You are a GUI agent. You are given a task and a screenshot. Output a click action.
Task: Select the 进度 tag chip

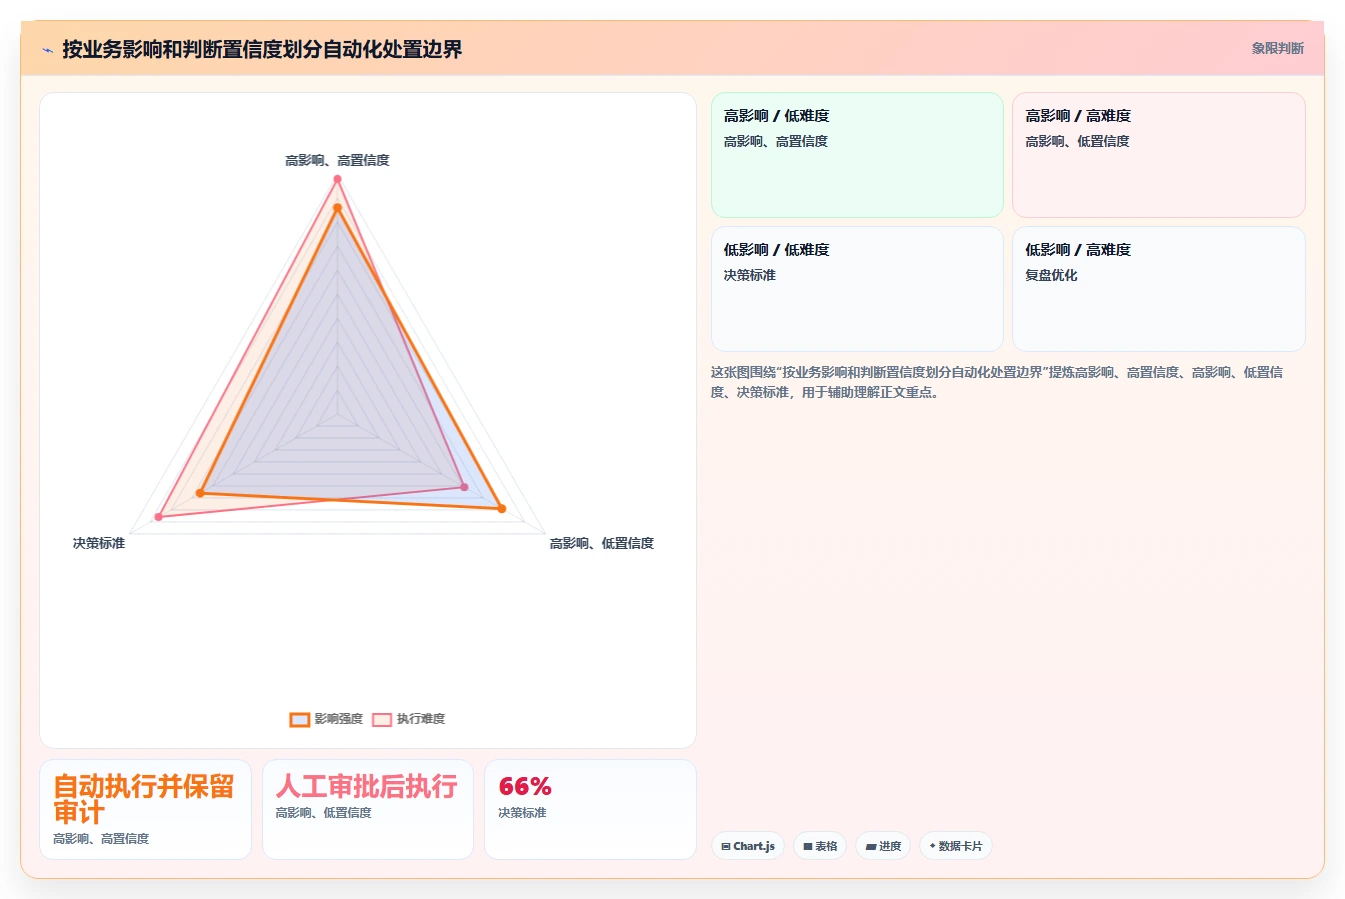tap(883, 846)
